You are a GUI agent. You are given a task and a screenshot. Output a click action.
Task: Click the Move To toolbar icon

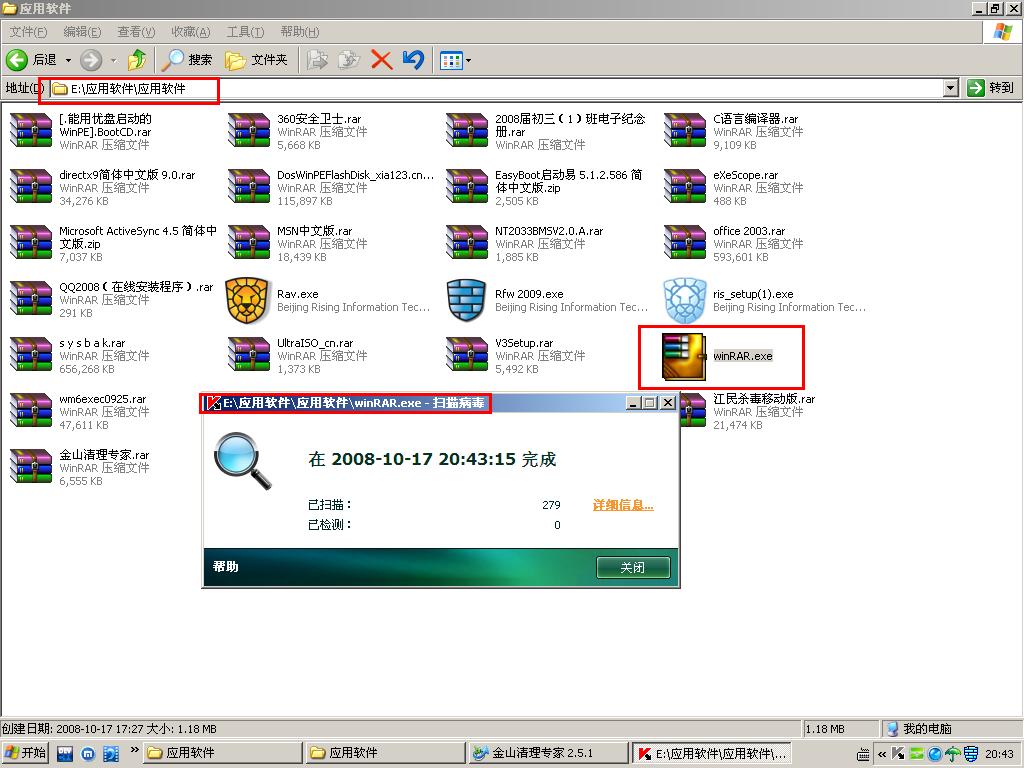317,60
